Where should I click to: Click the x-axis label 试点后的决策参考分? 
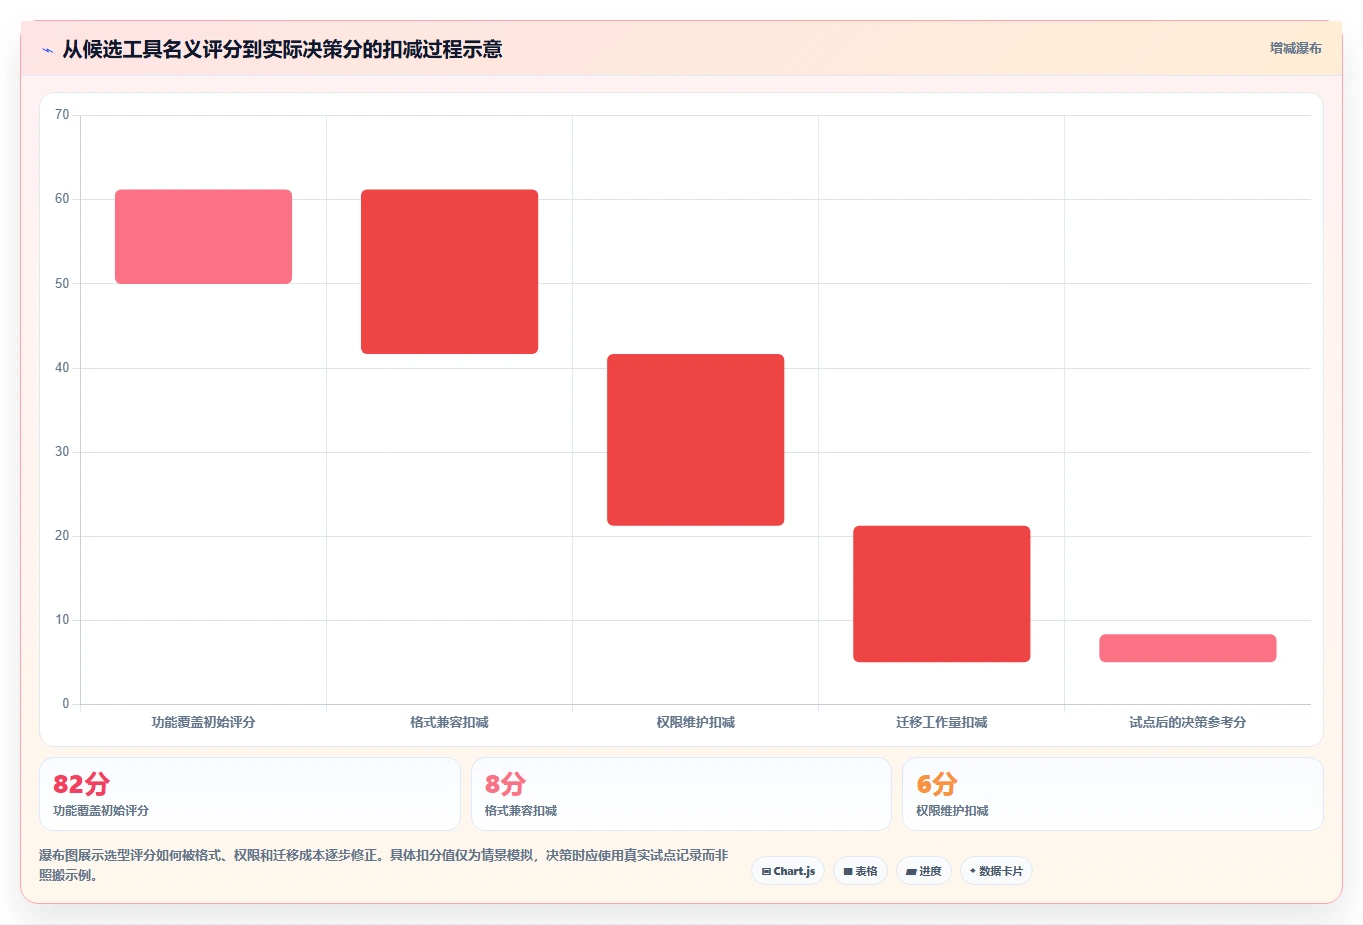point(1187,722)
